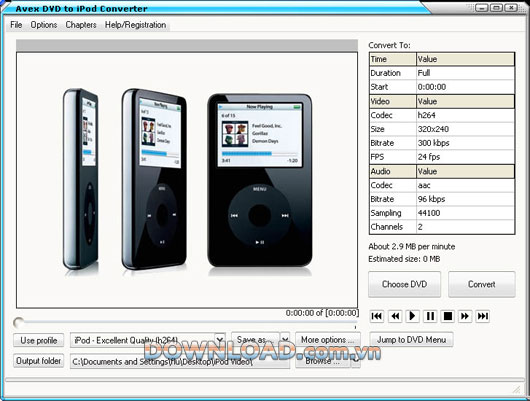Click the Sampling value 44100
Screen dimensions: 530x401
[465, 213]
